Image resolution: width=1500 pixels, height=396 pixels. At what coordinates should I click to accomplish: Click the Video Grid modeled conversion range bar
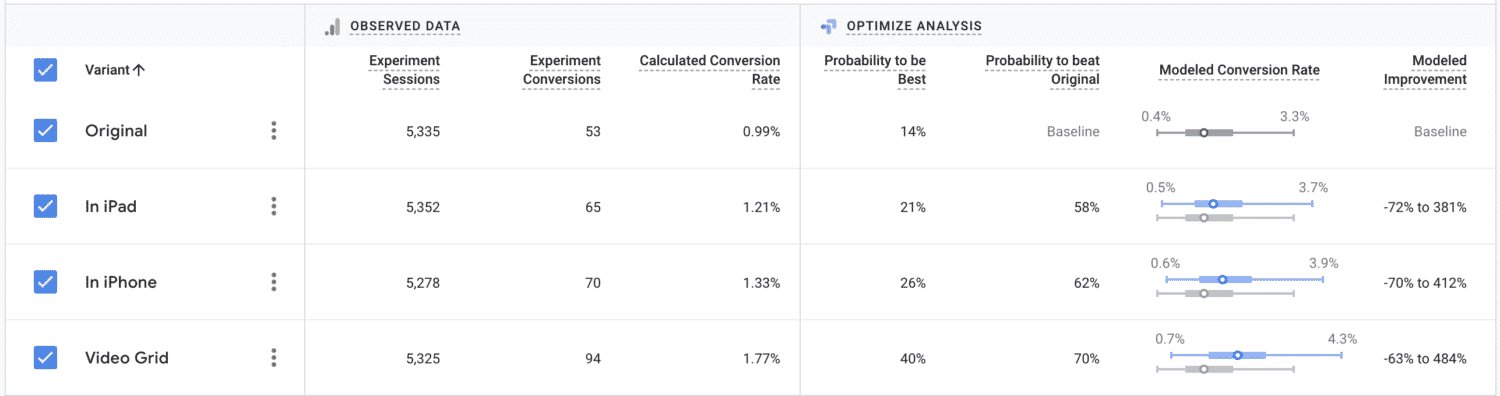[1255, 354]
